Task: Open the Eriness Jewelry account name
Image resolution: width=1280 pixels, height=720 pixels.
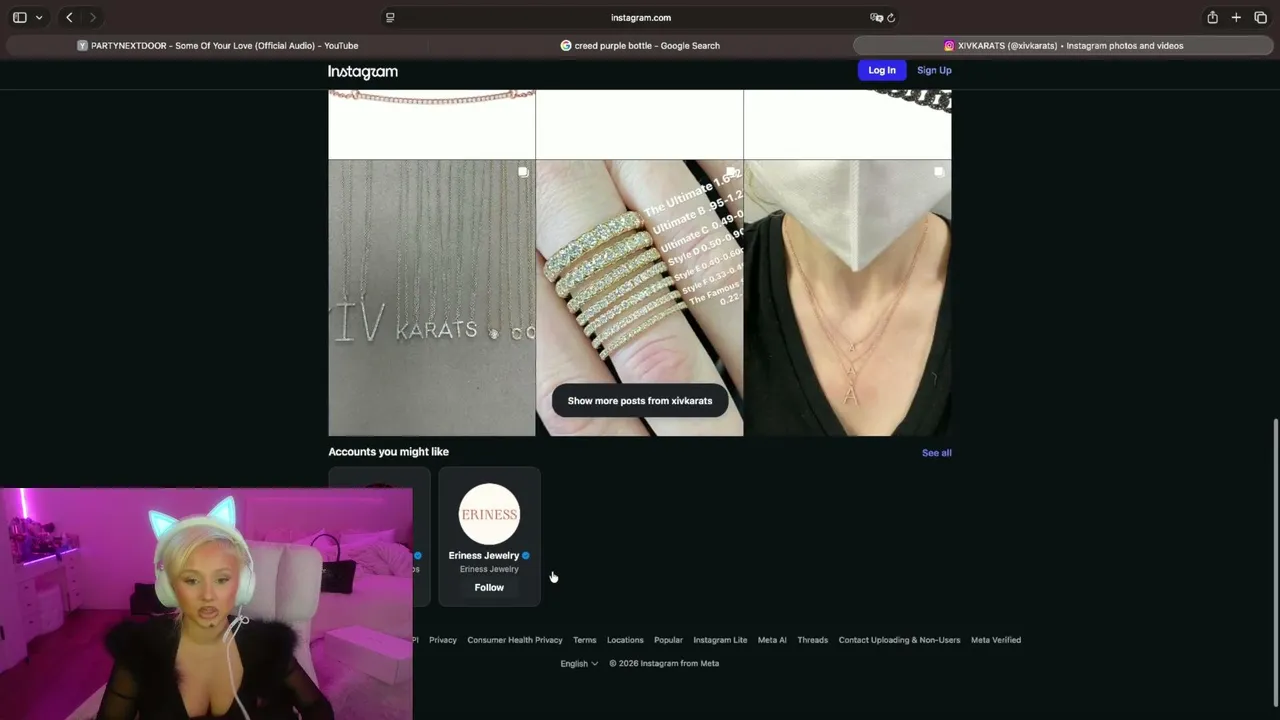Action: click(484, 555)
